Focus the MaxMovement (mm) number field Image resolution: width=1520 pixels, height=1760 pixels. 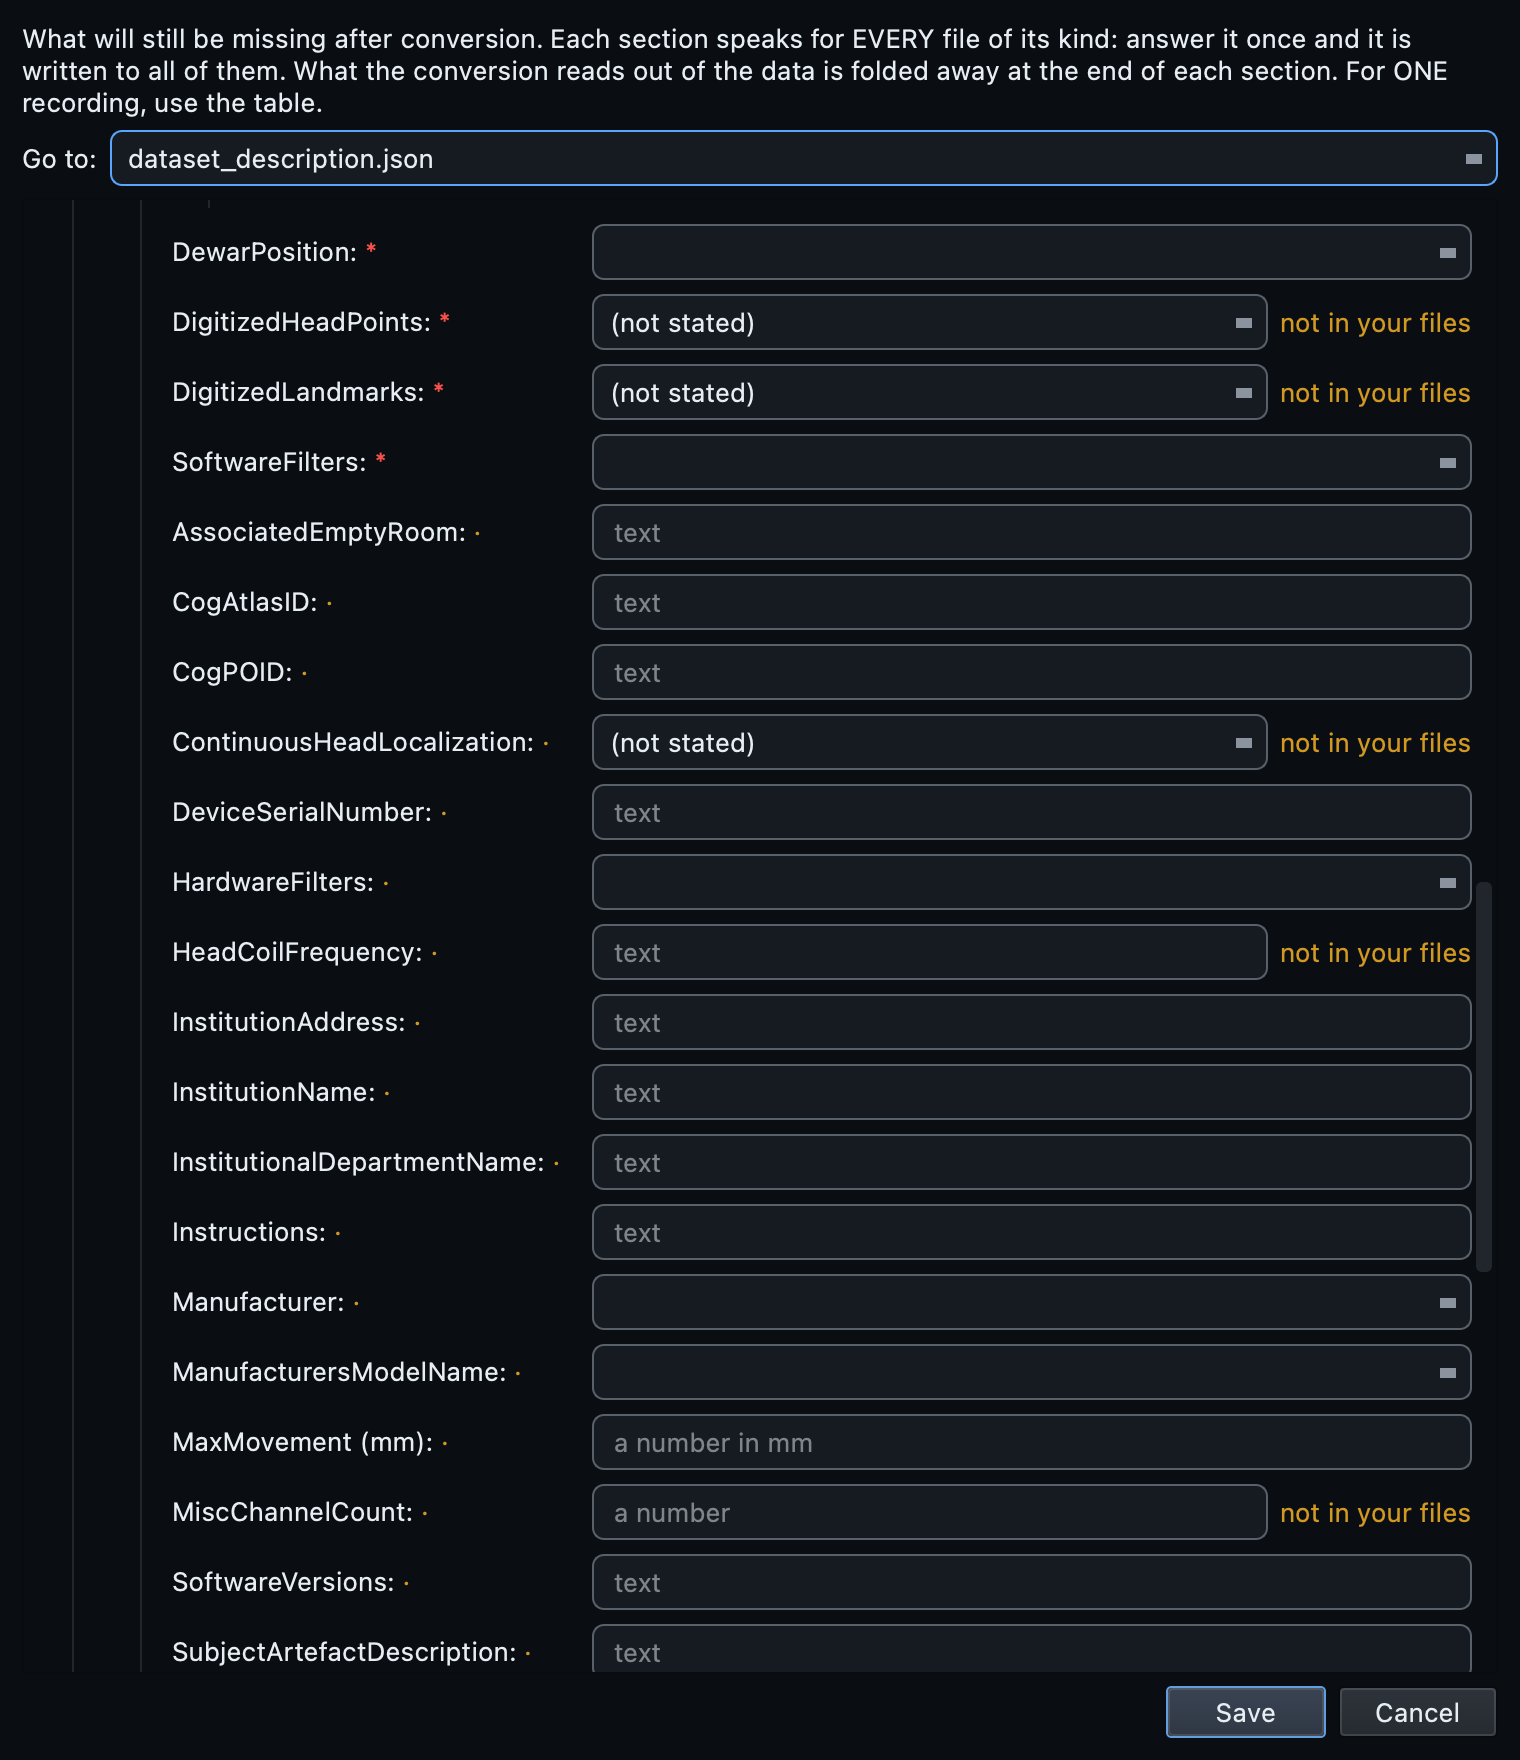[1031, 1442]
